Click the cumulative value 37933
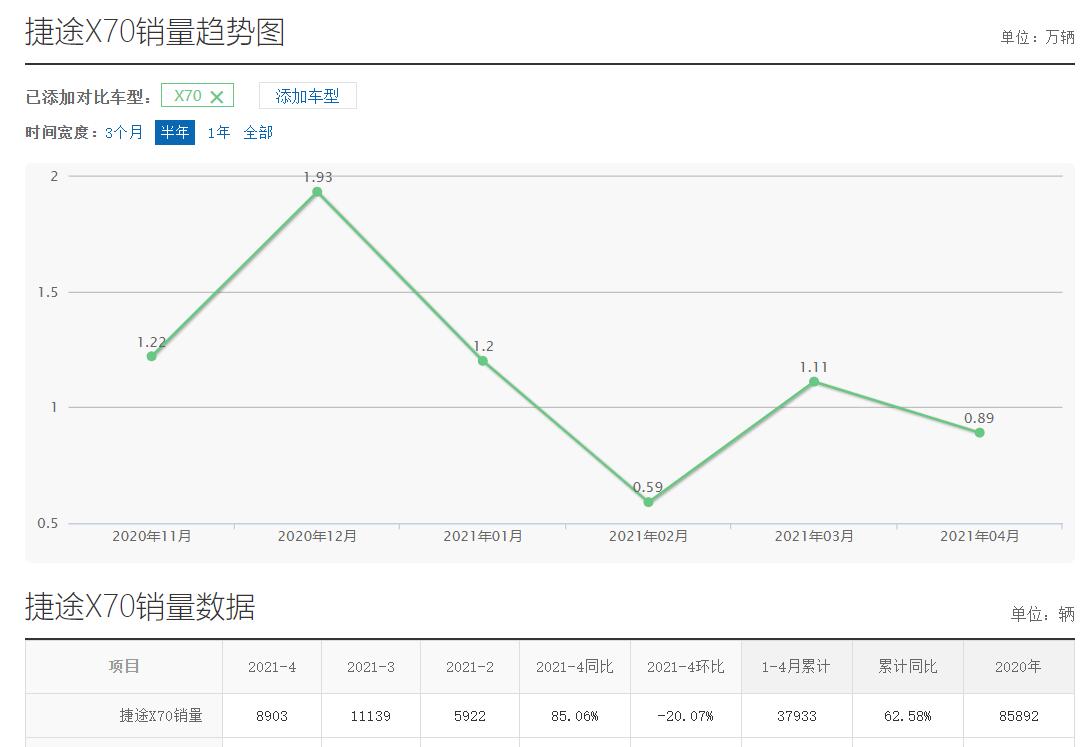Image resolution: width=1084 pixels, height=747 pixels. [796, 716]
